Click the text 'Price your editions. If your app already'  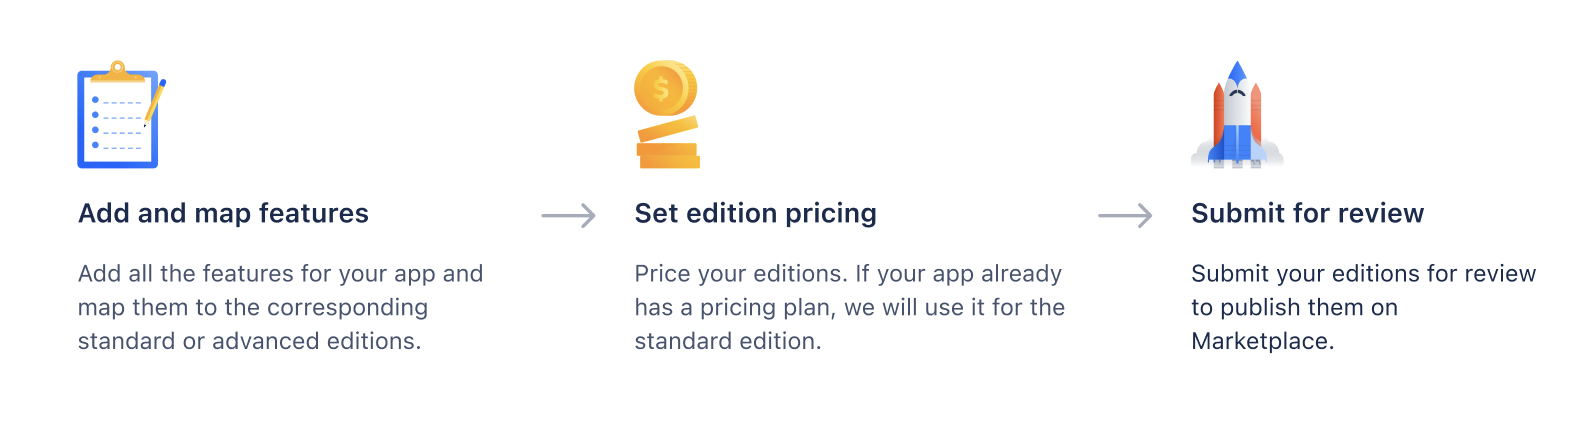(848, 274)
